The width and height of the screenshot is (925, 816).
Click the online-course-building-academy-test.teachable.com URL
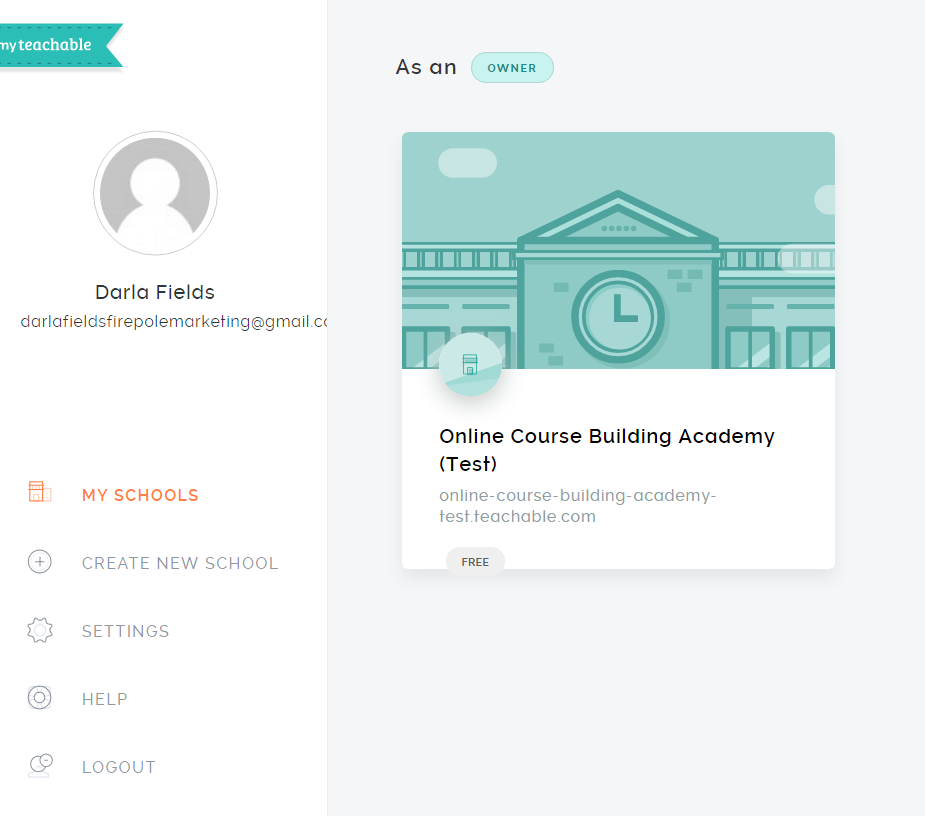click(x=577, y=506)
